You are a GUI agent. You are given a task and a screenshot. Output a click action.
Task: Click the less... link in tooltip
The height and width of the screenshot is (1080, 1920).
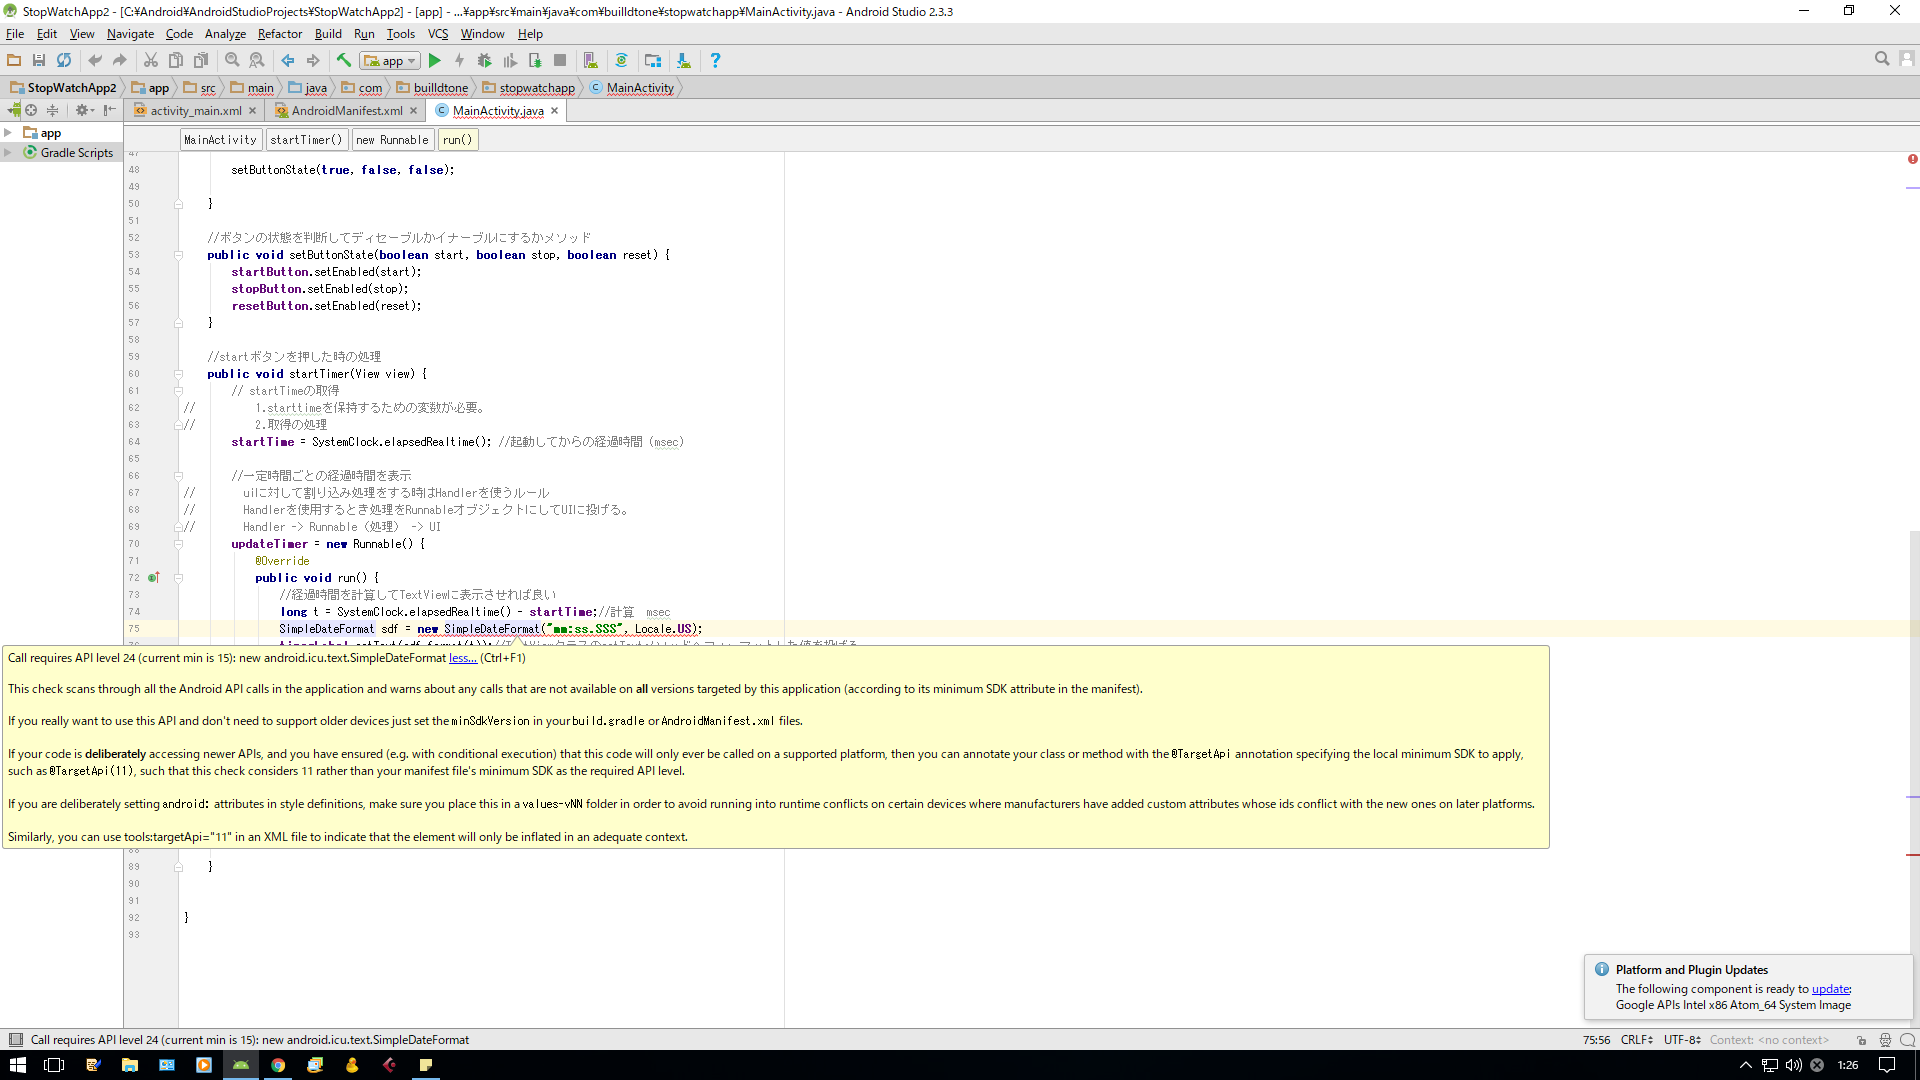click(462, 658)
